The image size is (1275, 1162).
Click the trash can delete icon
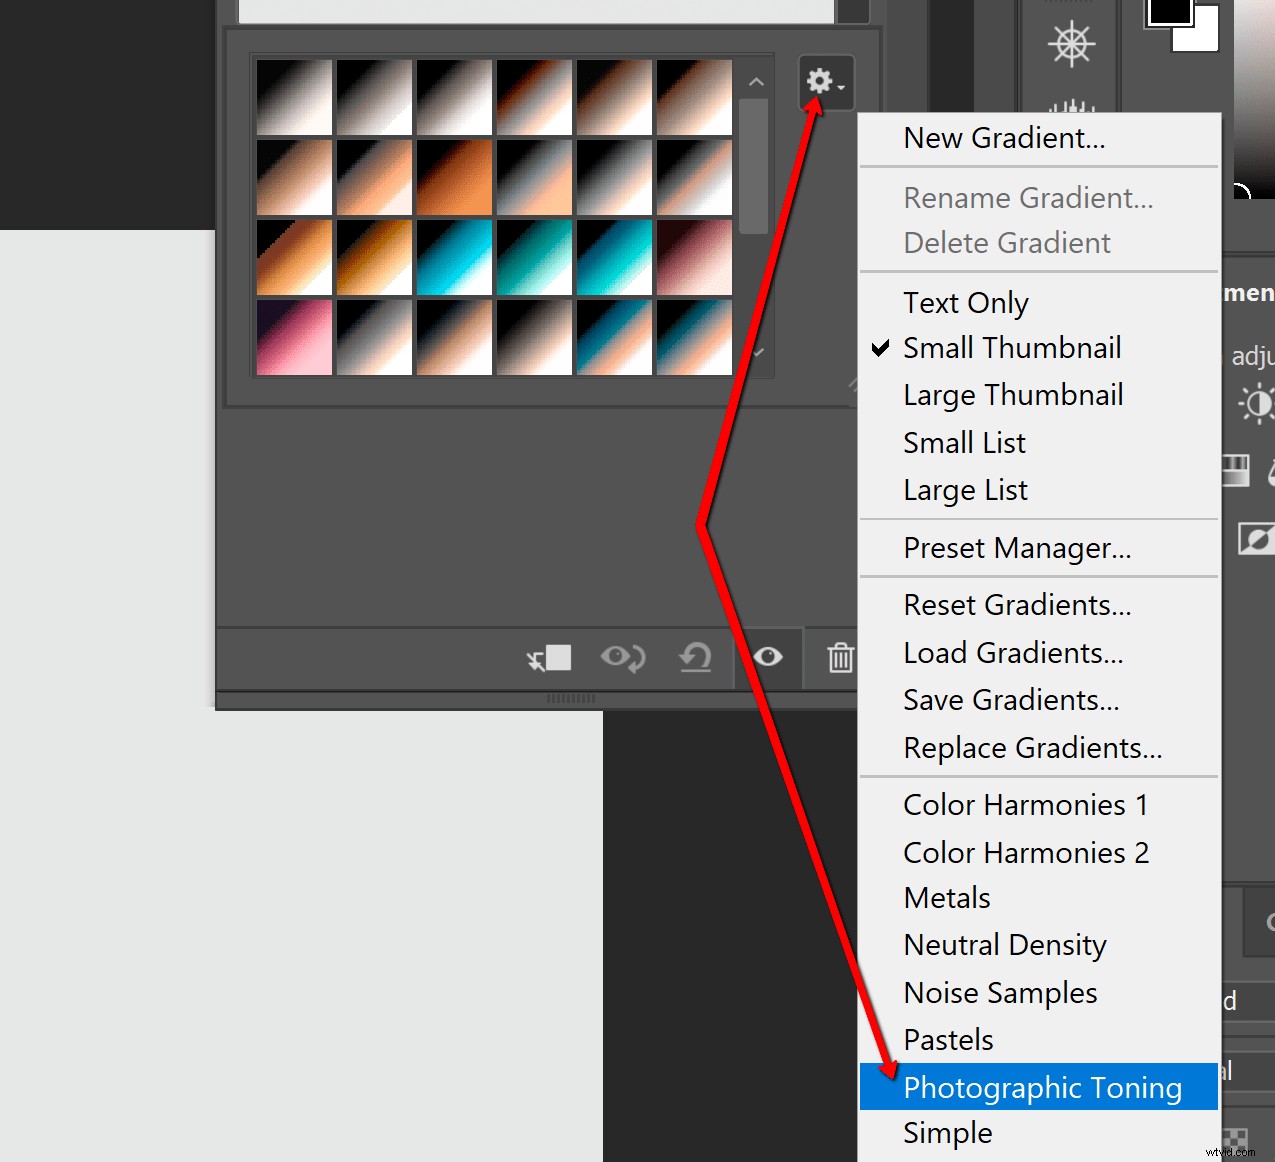pos(841,658)
